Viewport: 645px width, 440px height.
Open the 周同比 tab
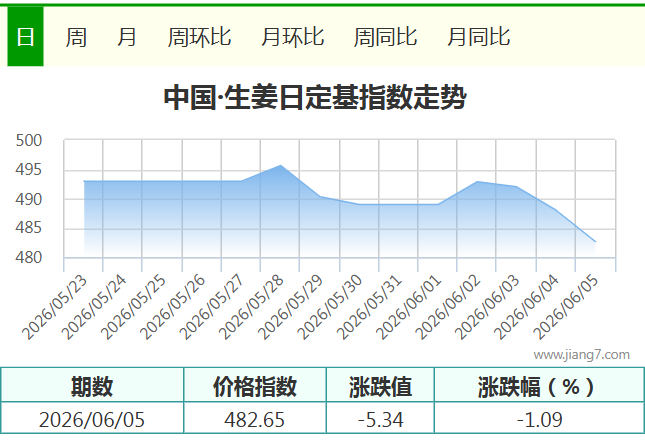click(x=385, y=37)
